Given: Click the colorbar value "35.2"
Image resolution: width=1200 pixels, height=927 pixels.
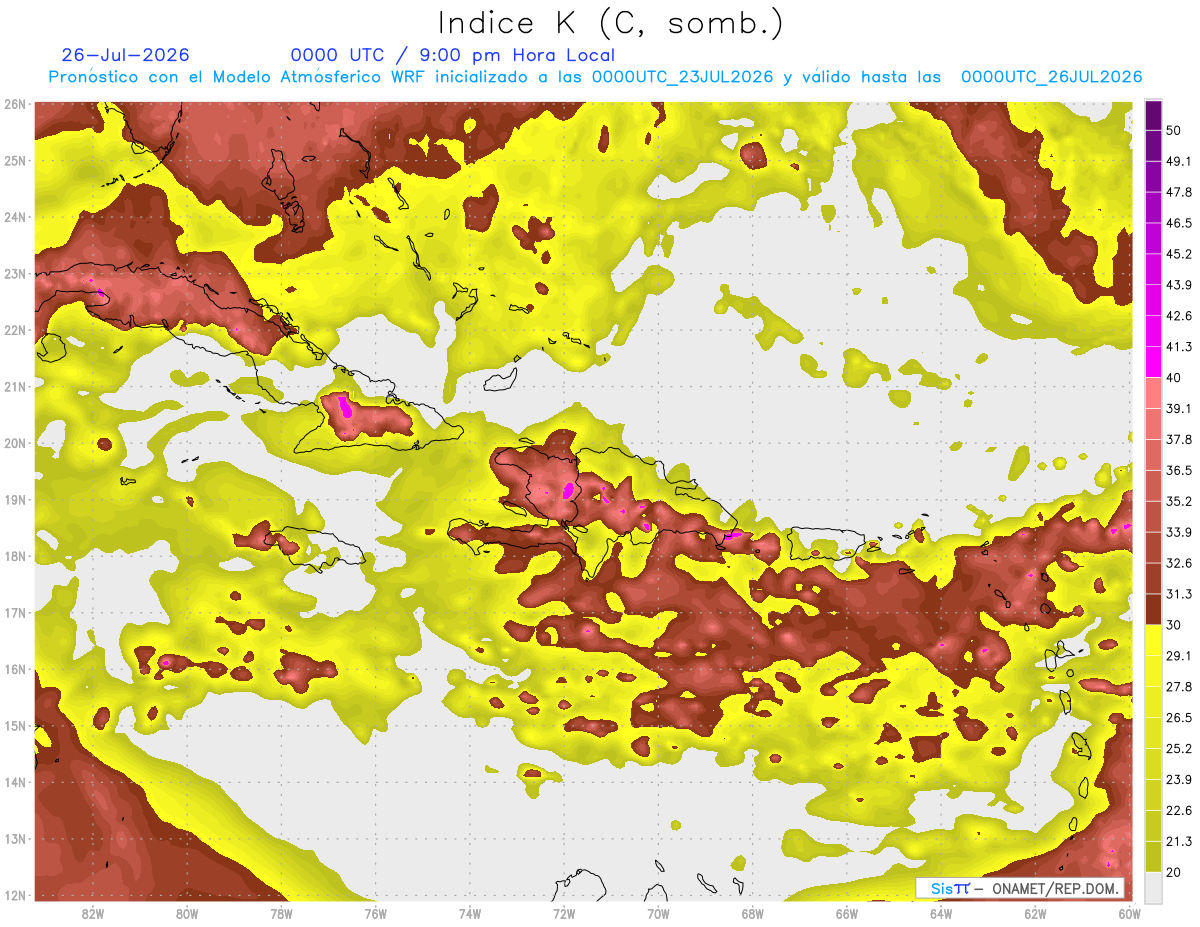Looking at the screenshot, I should [x=1179, y=501].
